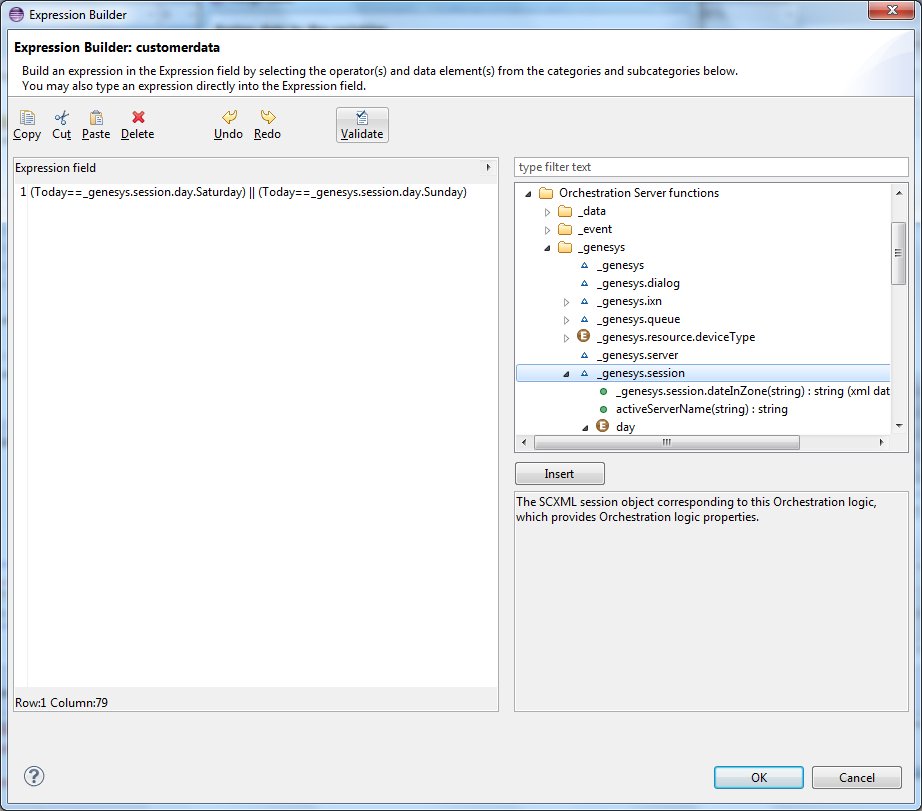This screenshot has height=811, width=922.
Task: Click the tree's scroll down arrow
Action: pos(898,426)
